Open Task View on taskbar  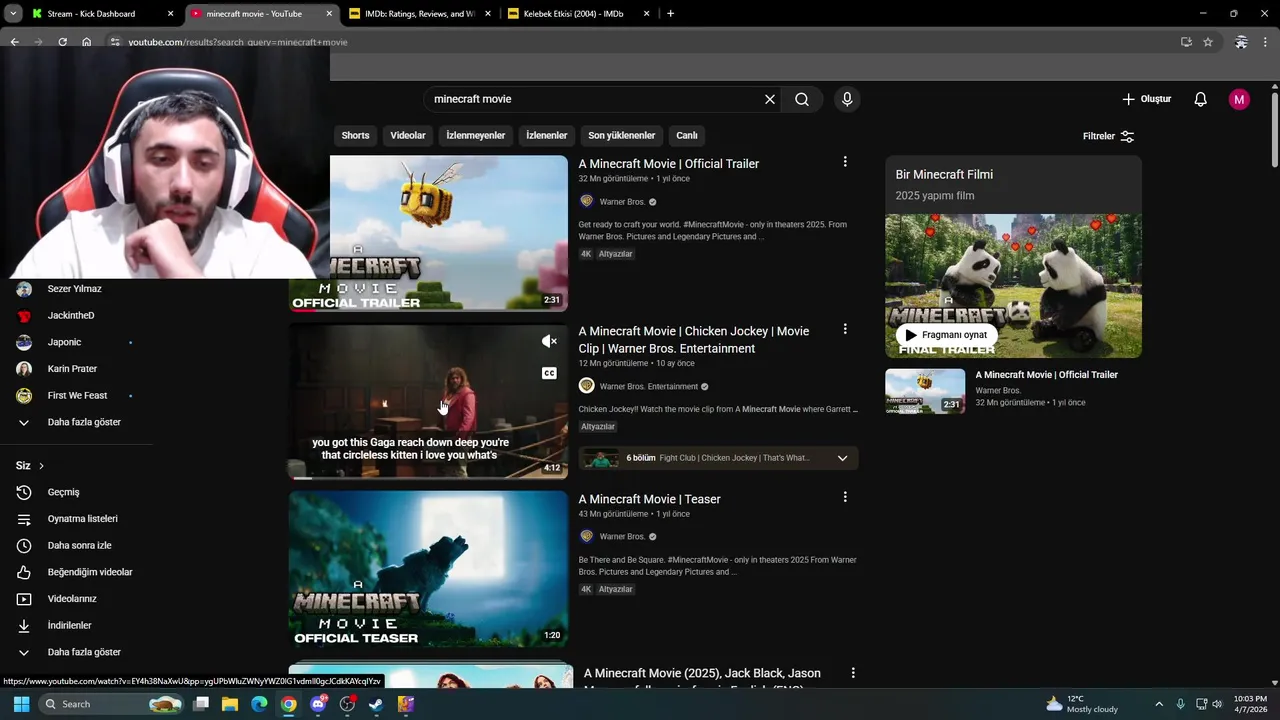201,704
